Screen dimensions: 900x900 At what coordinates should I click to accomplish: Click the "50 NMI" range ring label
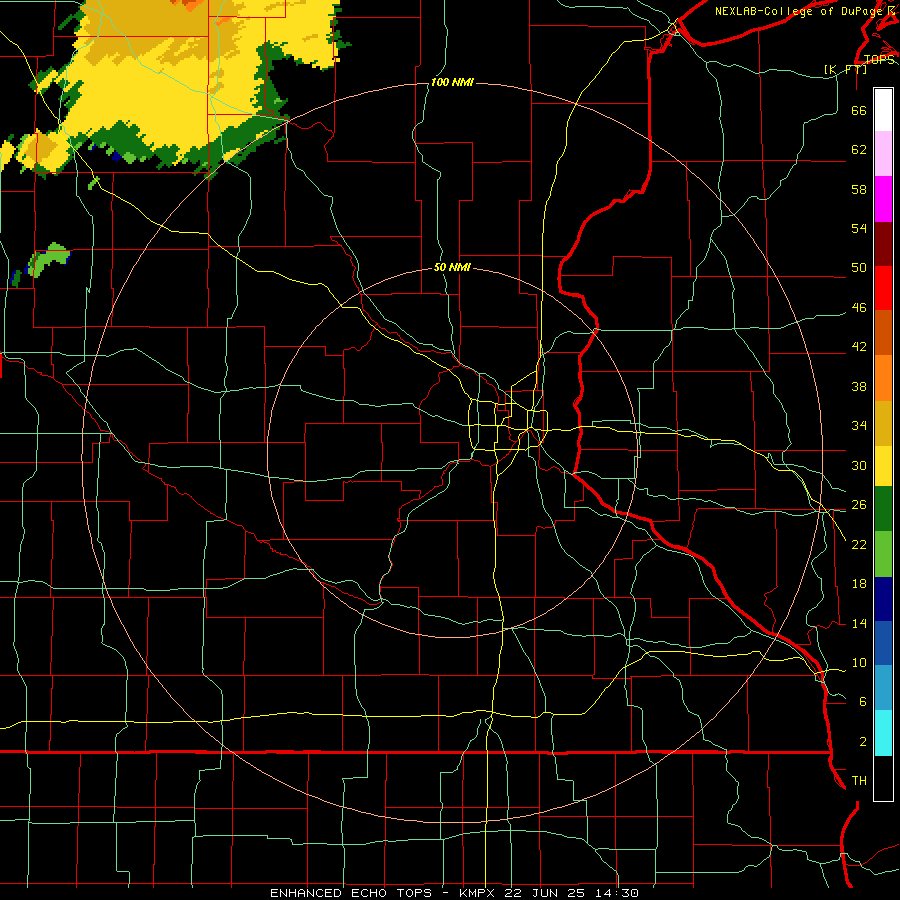coord(452,267)
